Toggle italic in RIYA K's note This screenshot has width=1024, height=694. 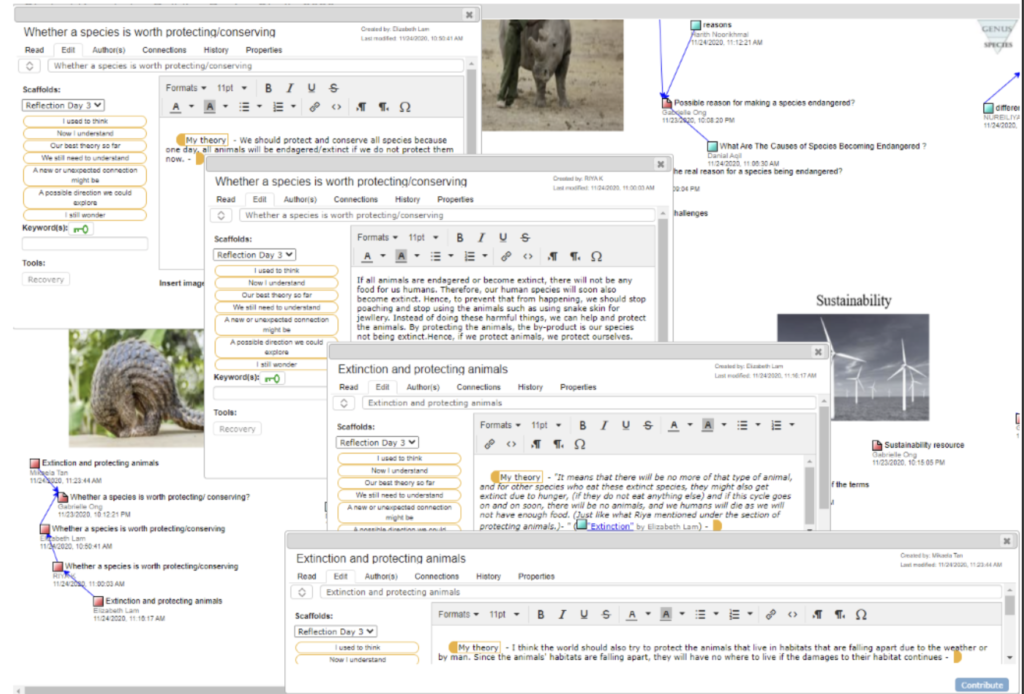481,238
